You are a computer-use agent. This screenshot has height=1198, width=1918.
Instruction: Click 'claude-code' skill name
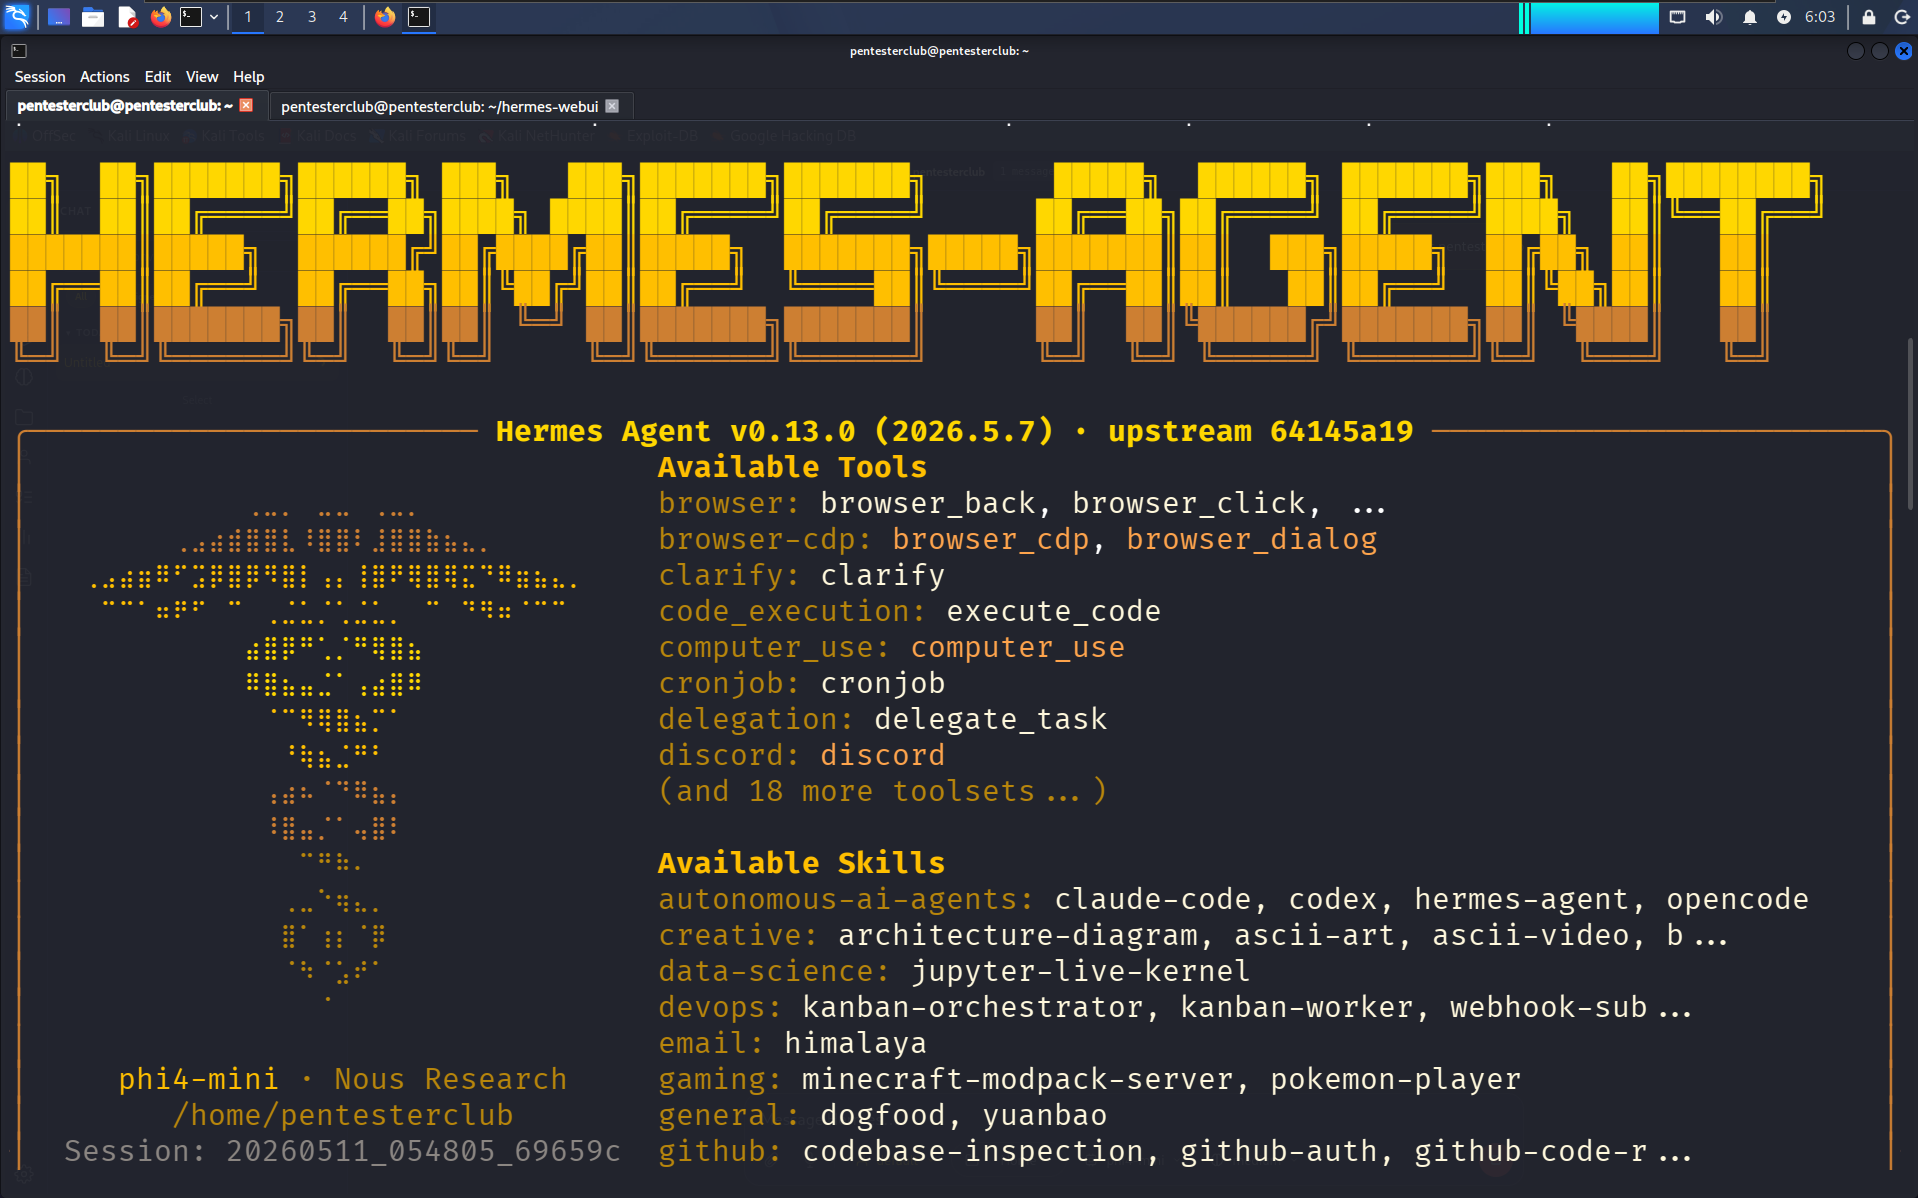1152,899
